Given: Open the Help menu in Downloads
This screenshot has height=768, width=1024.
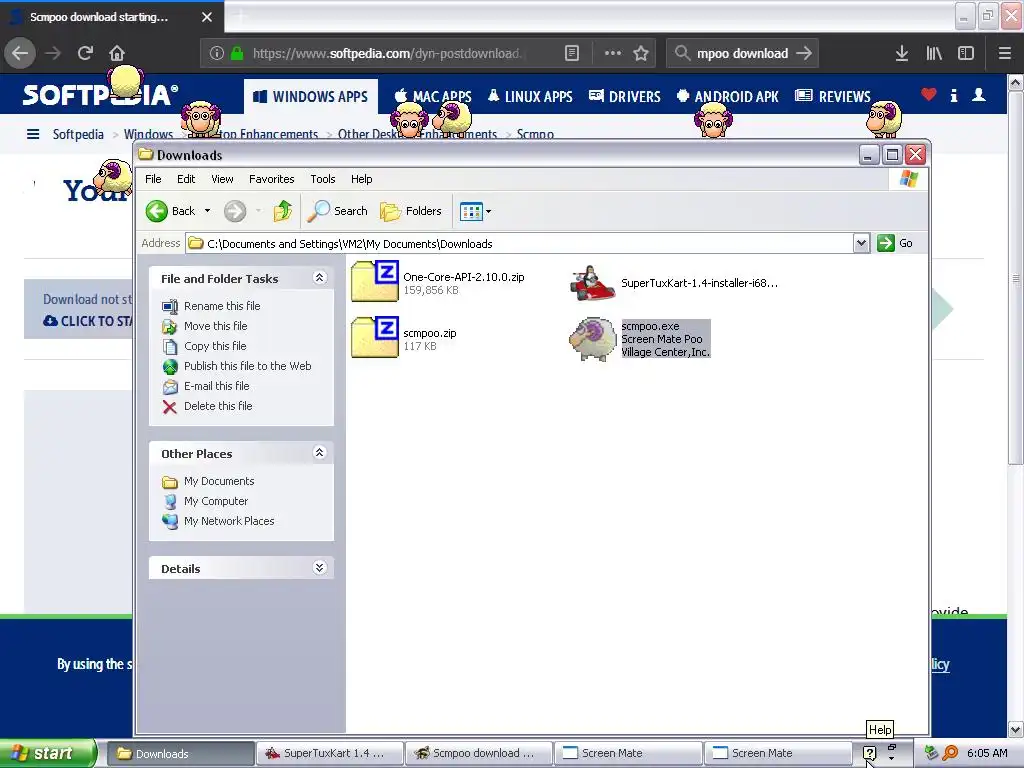Looking at the screenshot, I should (x=361, y=179).
